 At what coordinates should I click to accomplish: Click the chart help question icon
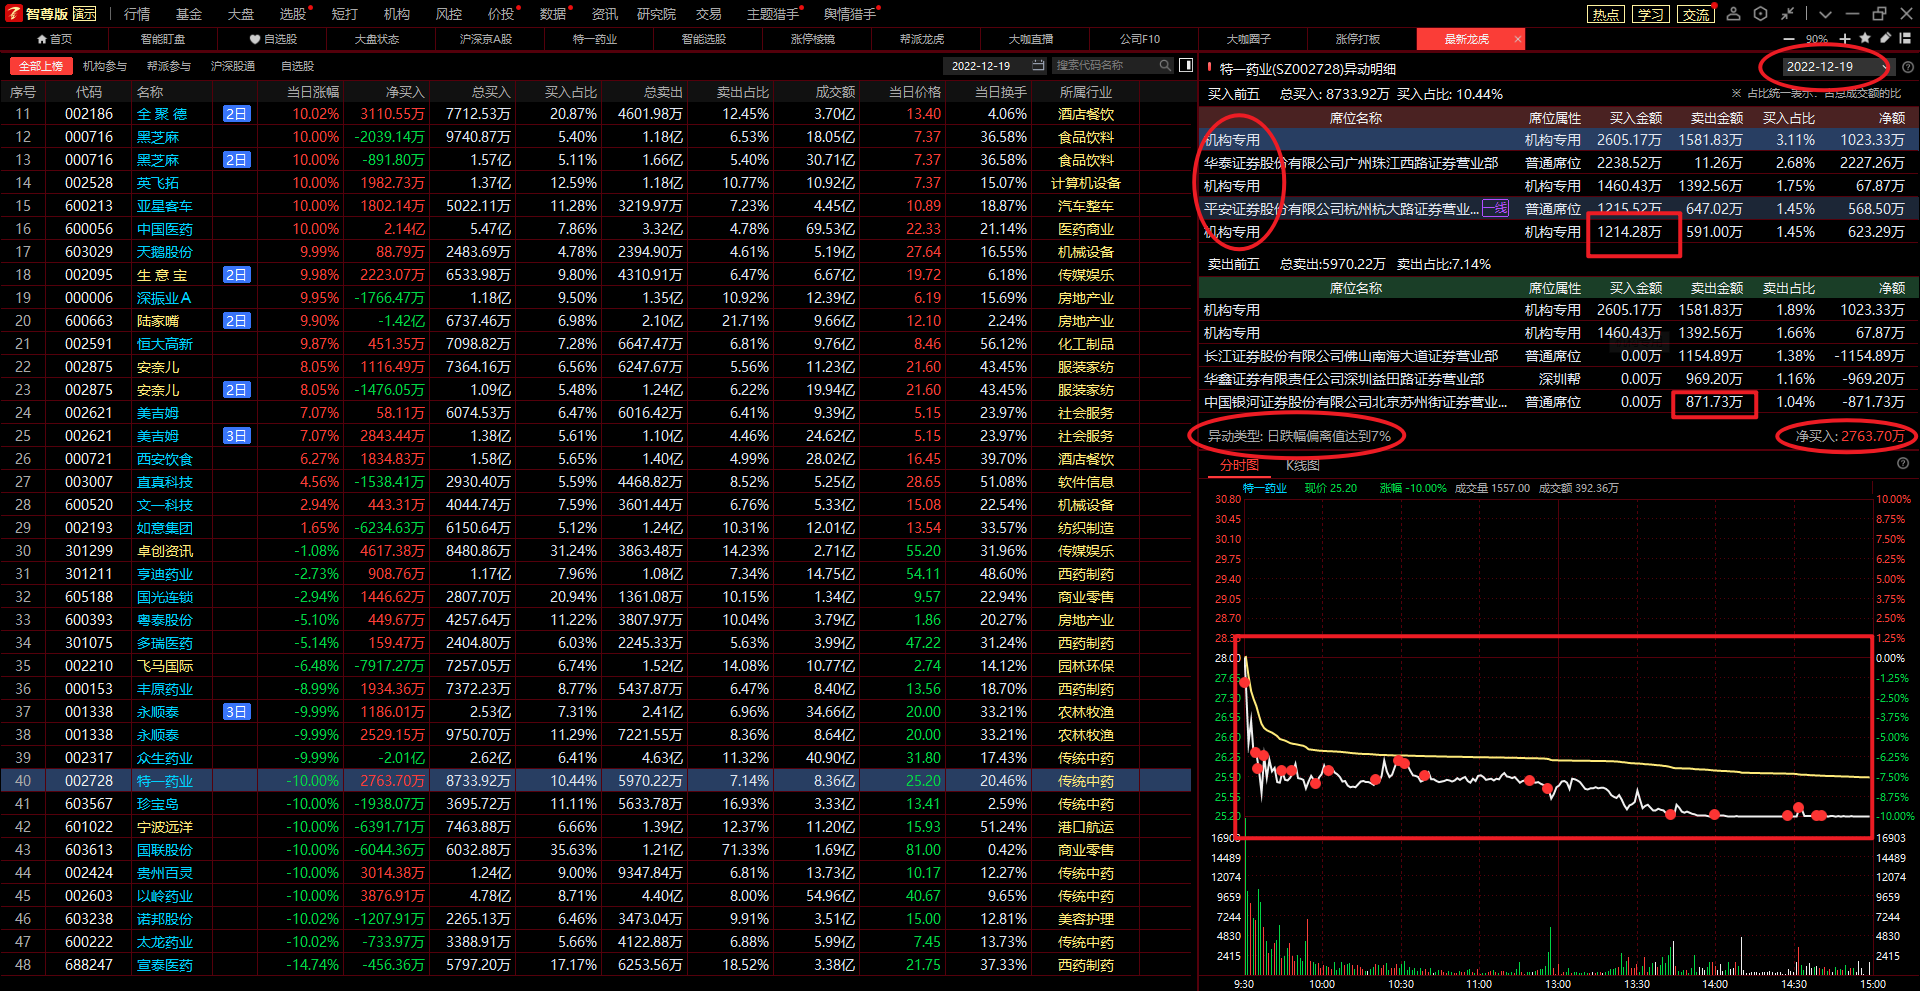coord(1903,464)
